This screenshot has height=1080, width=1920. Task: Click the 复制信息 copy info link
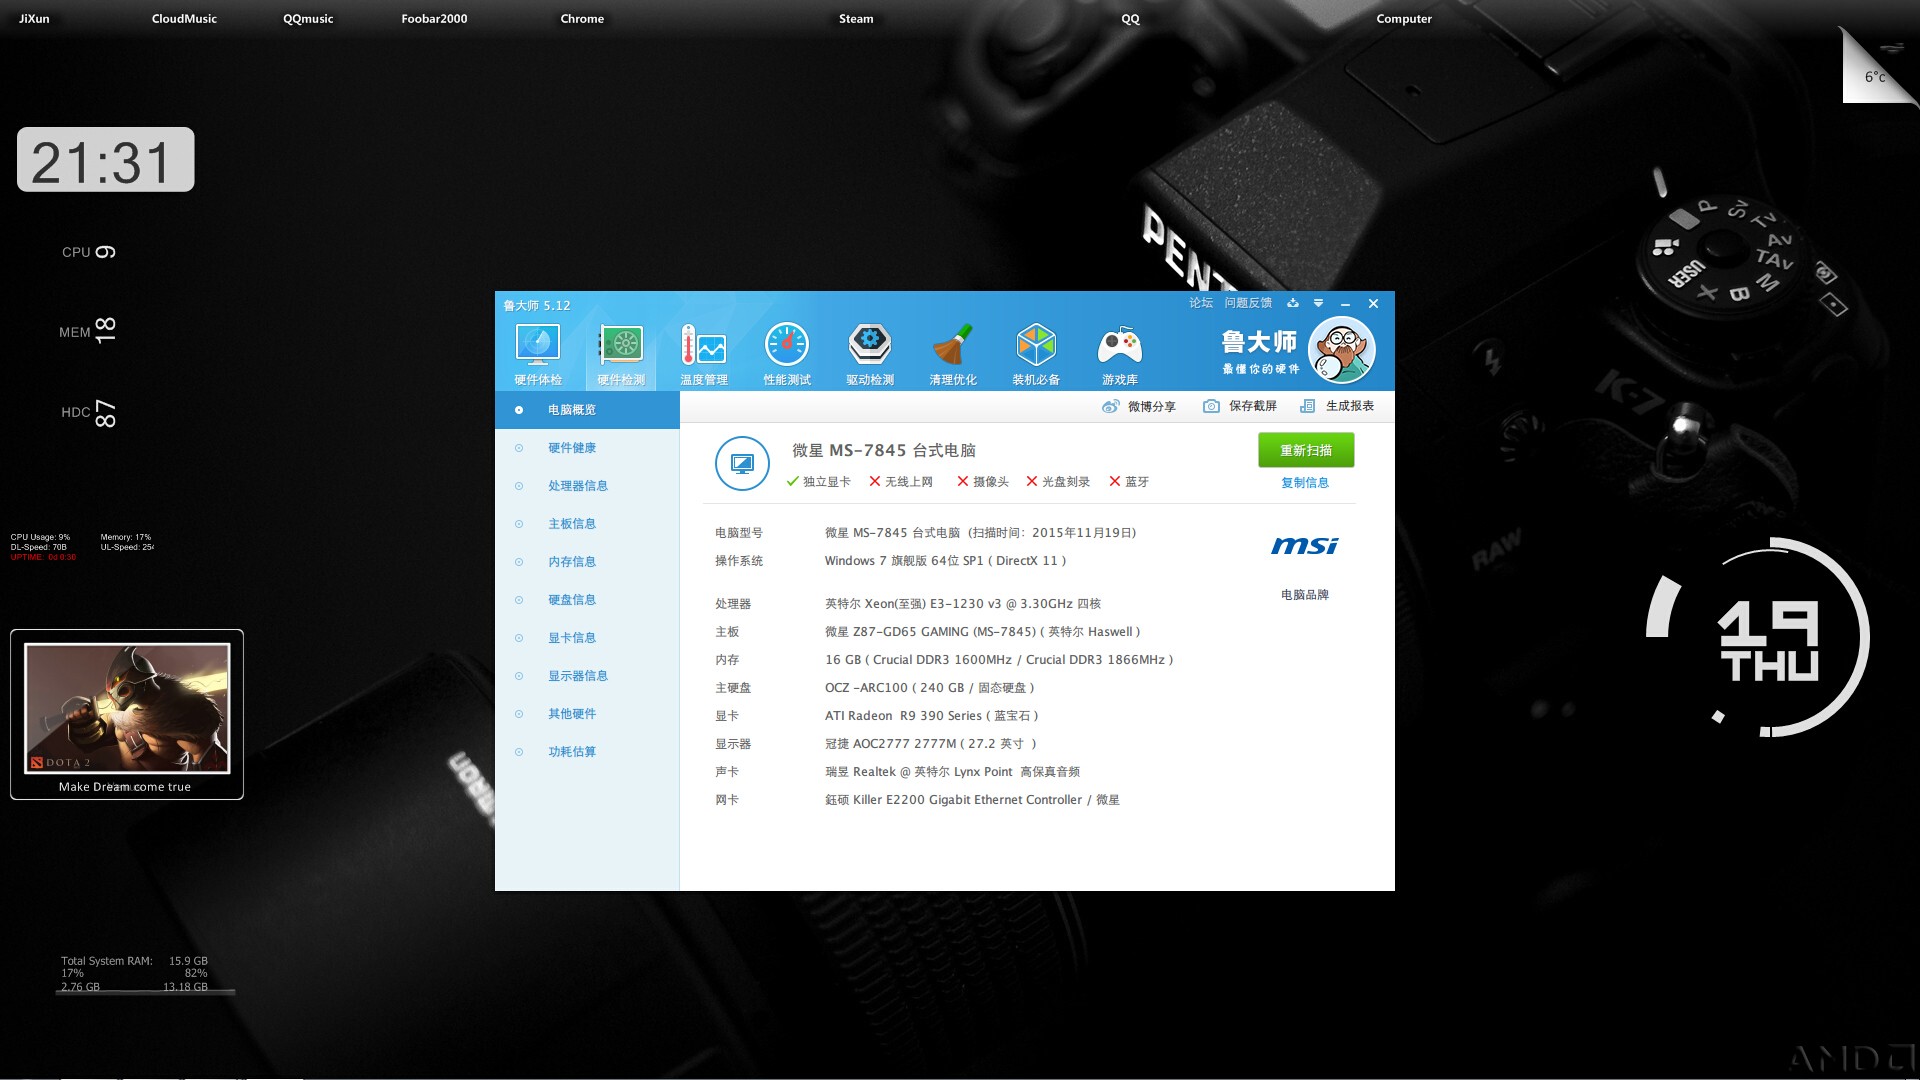(x=1305, y=483)
